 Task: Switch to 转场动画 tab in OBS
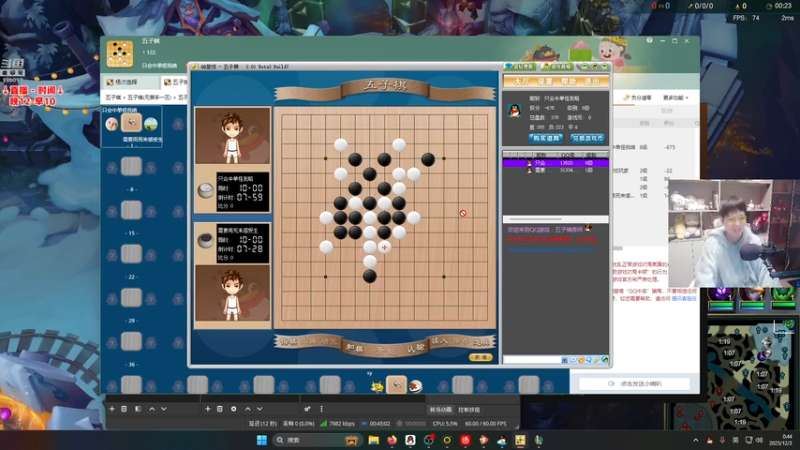click(x=440, y=410)
